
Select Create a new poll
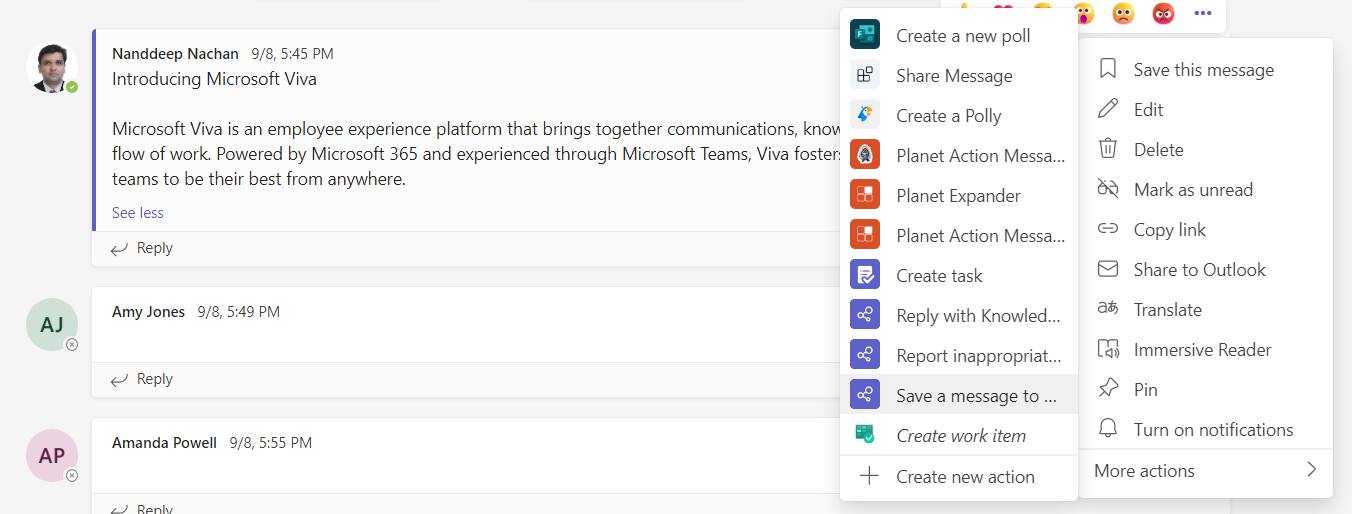click(x=962, y=36)
